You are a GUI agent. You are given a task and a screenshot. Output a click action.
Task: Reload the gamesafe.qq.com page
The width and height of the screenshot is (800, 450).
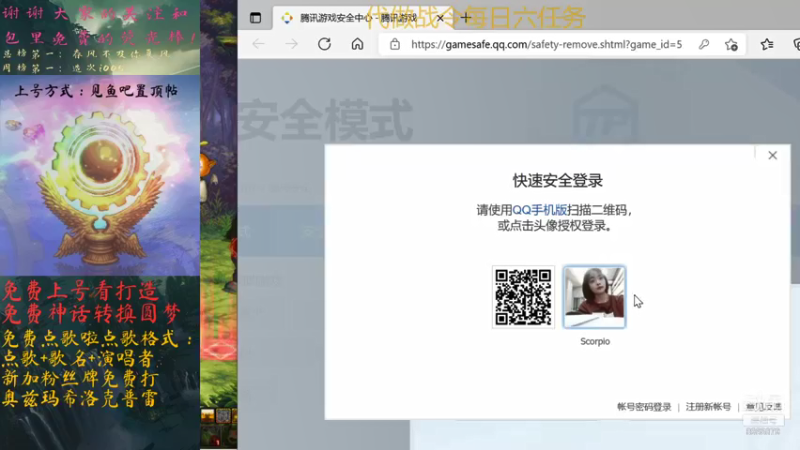324,44
